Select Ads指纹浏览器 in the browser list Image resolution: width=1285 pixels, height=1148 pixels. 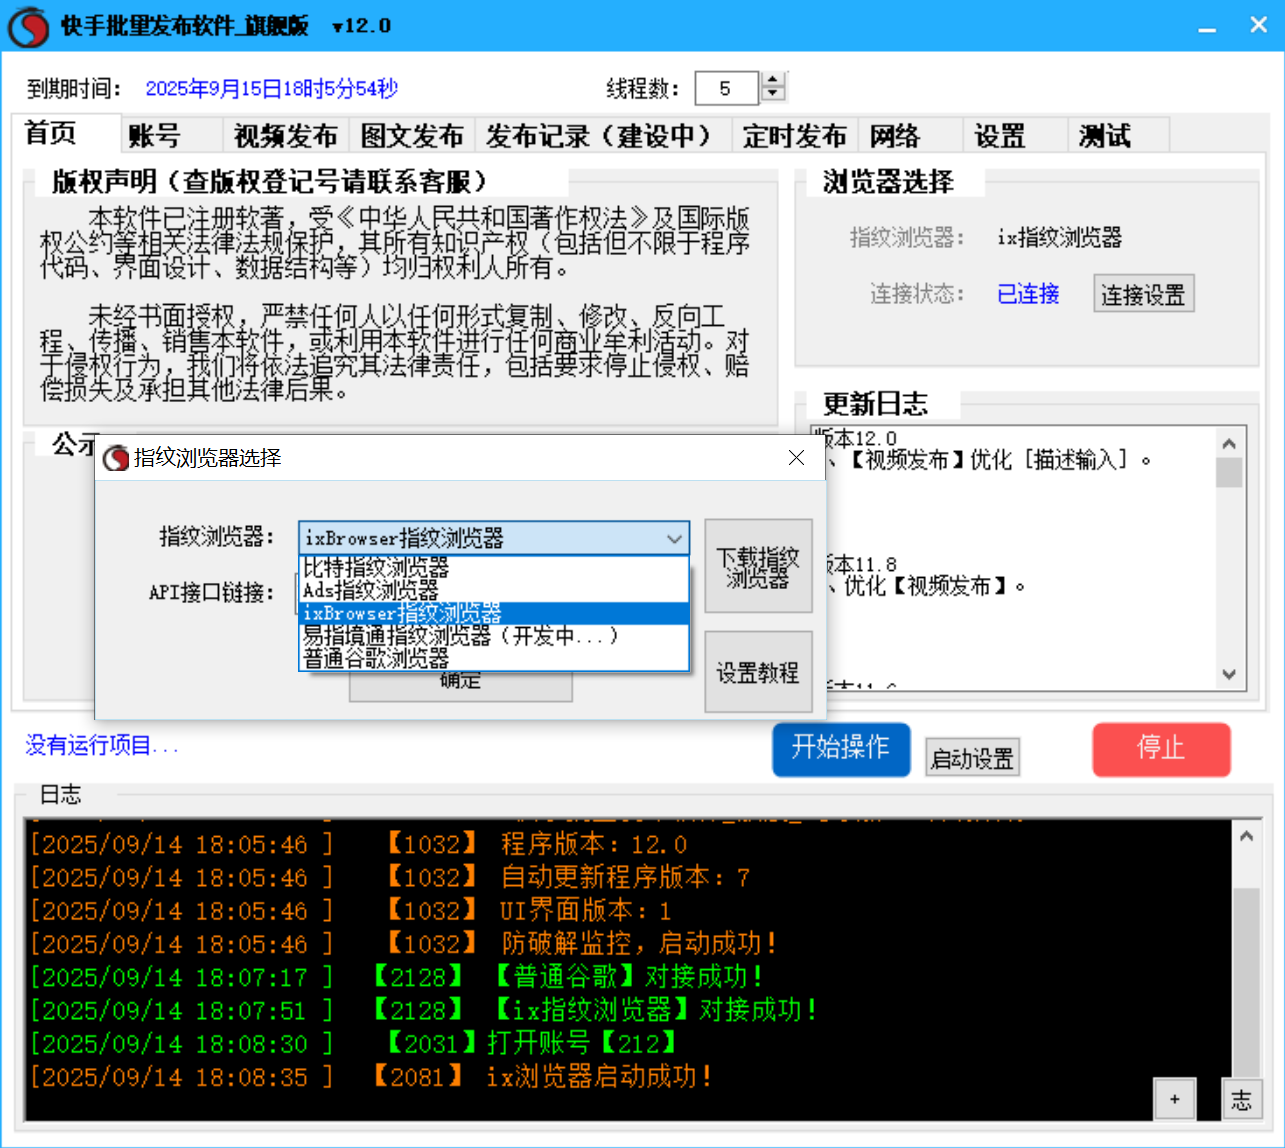[x=420, y=589]
